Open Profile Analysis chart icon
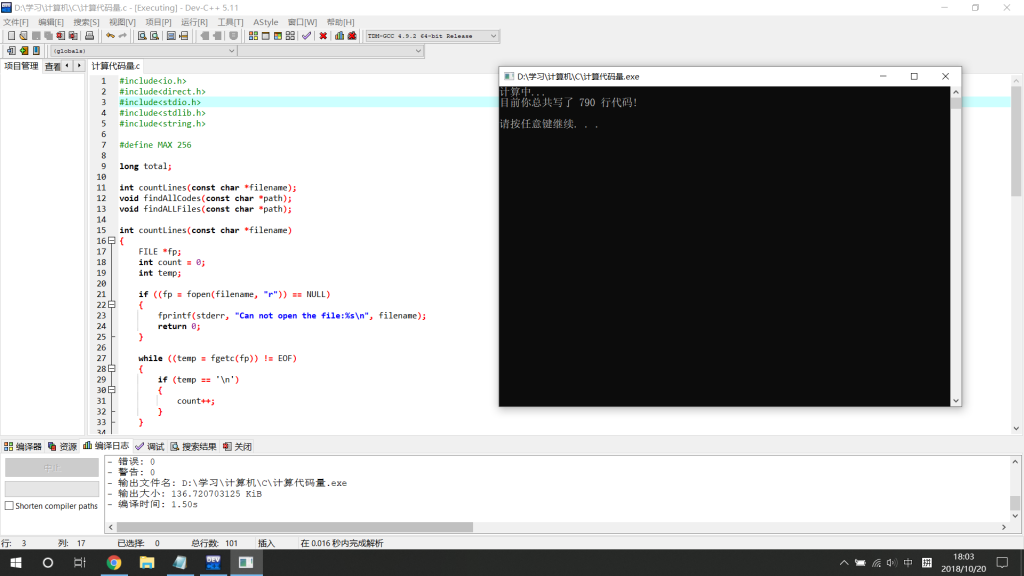Image resolution: width=1024 pixels, height=576 pixels. [340, 36]
